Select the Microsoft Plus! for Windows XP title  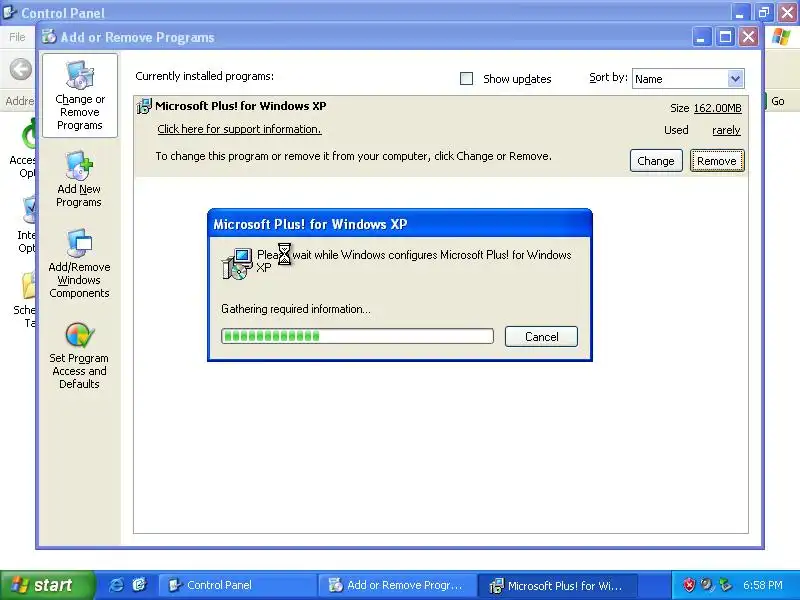(241, 106)
